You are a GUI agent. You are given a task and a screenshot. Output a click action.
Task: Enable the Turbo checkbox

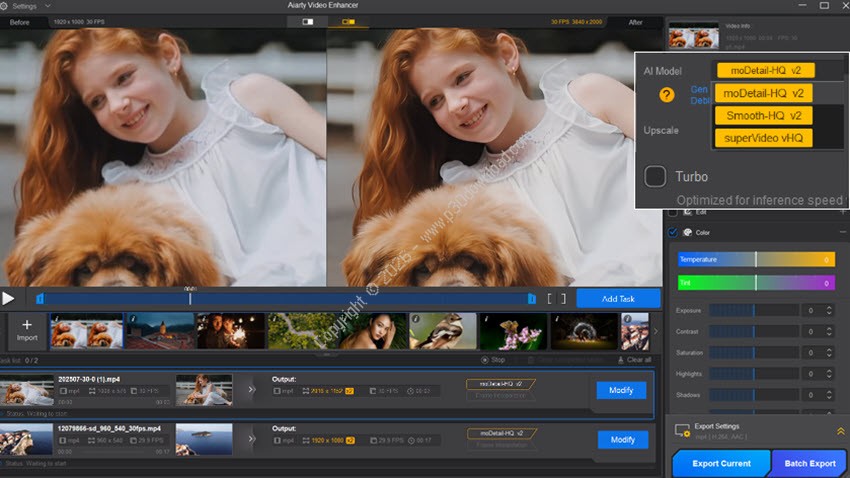coord(656,177)
